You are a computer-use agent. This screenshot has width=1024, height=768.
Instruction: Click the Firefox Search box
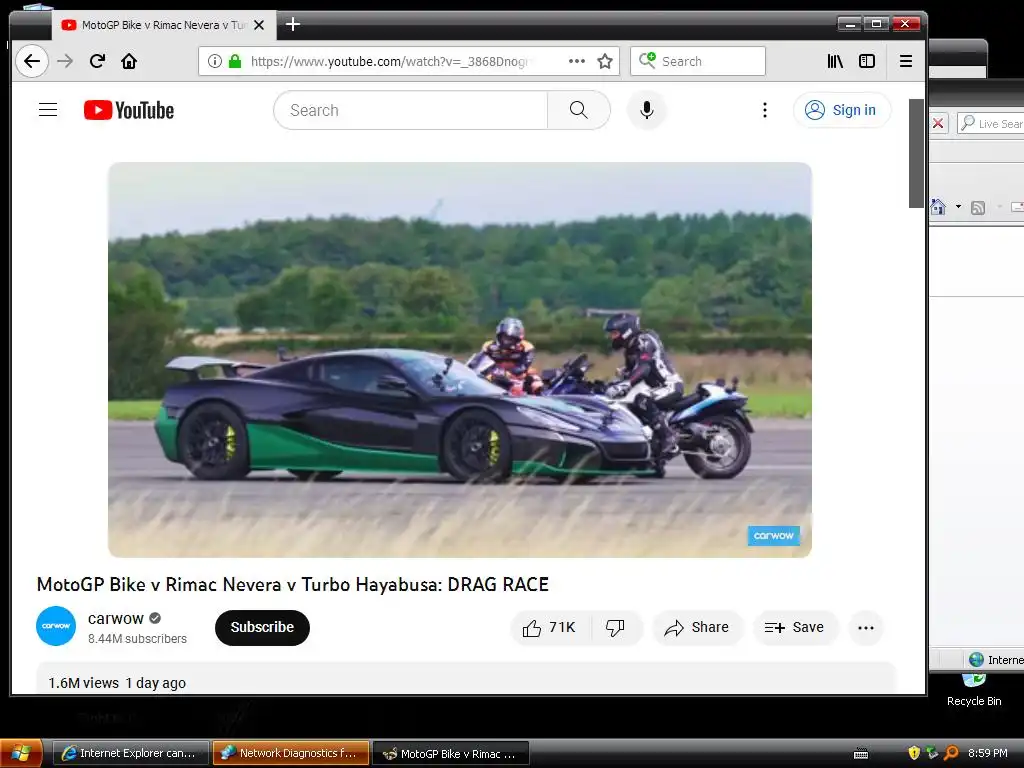point(697,61)
